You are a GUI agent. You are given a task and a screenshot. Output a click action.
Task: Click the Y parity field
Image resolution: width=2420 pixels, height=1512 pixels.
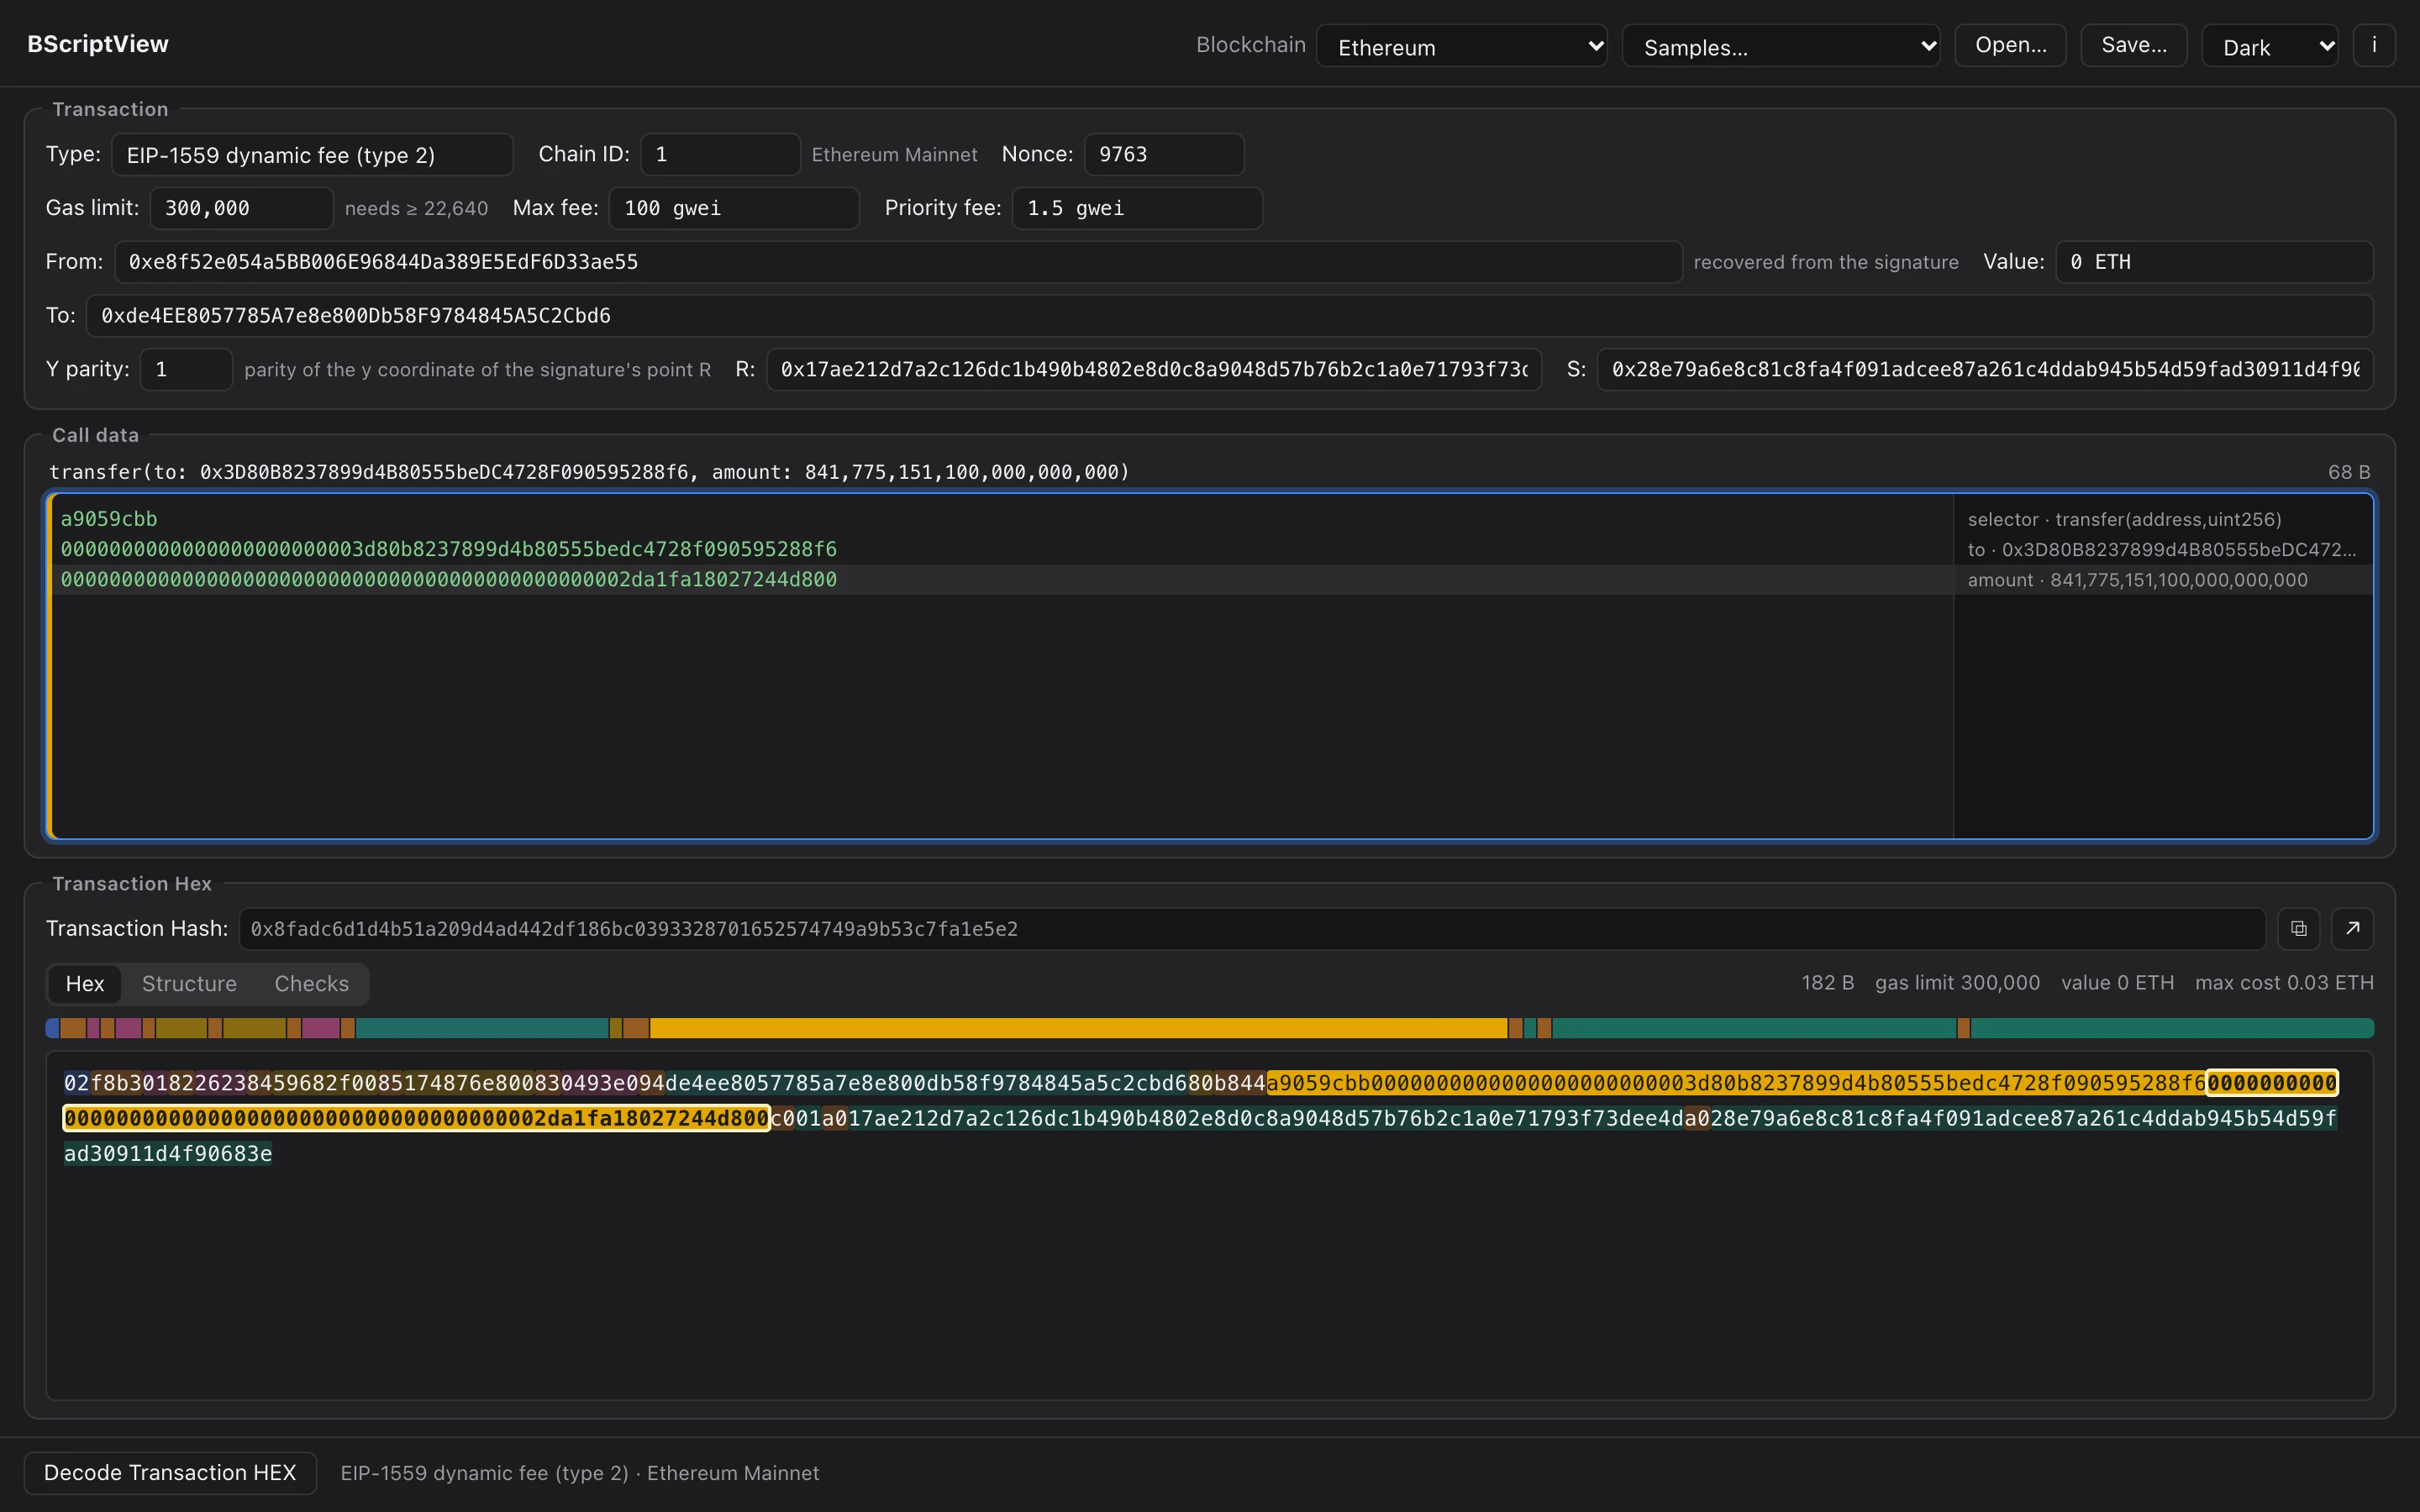[x=186, y=370]
